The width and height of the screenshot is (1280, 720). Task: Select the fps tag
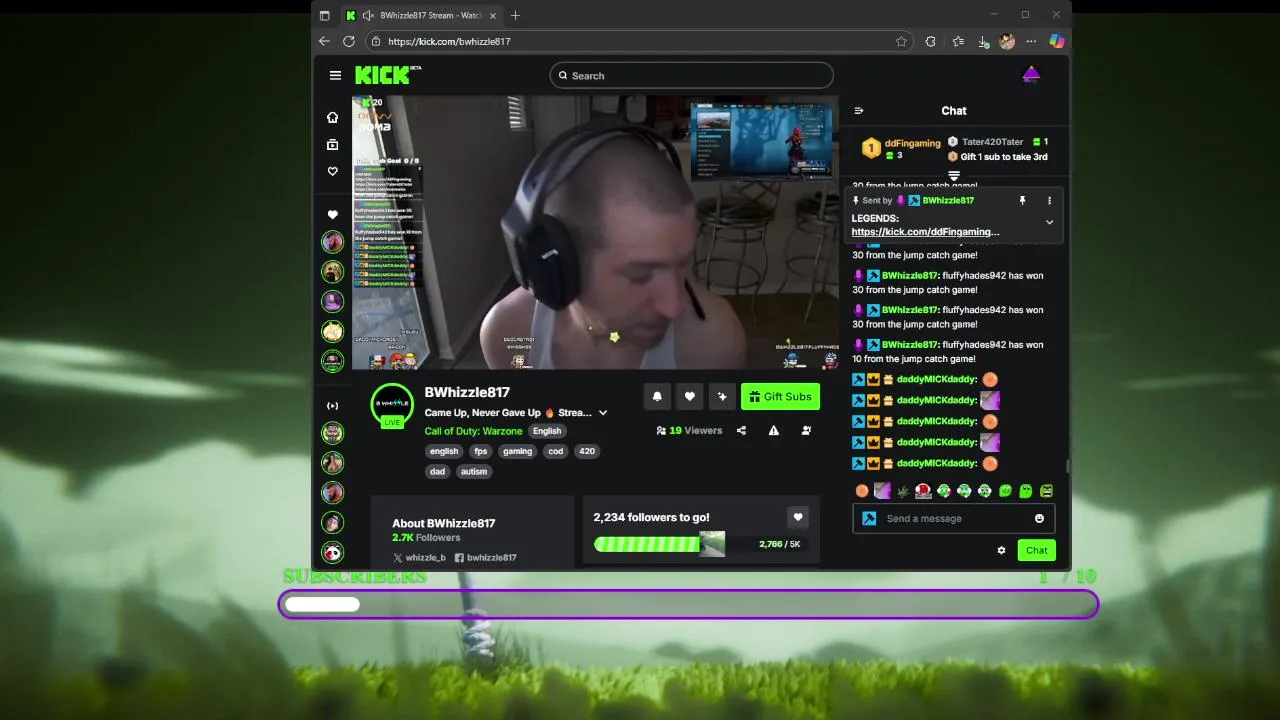481,451
